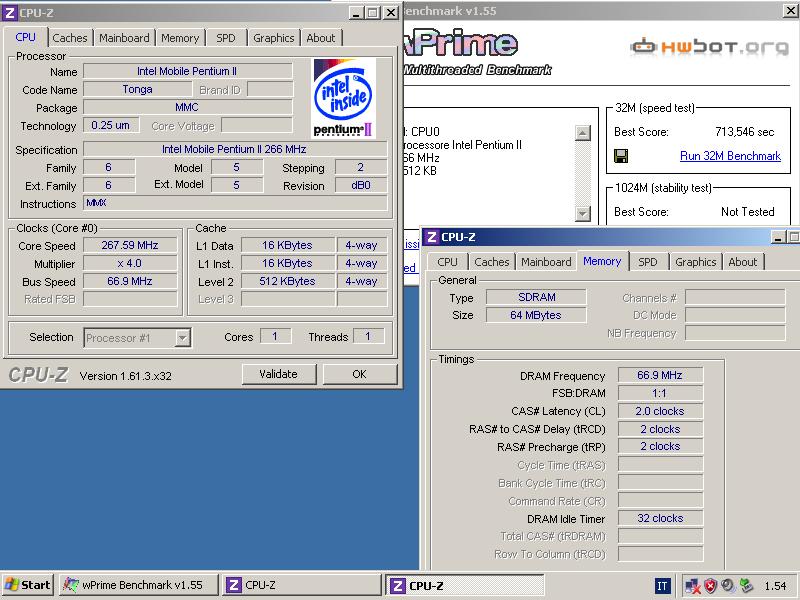The width and height of the screenshot is (800, 600).
Task: Click the CPU-Z icon in Memory window title bar
Action: [x=432, y=237]
